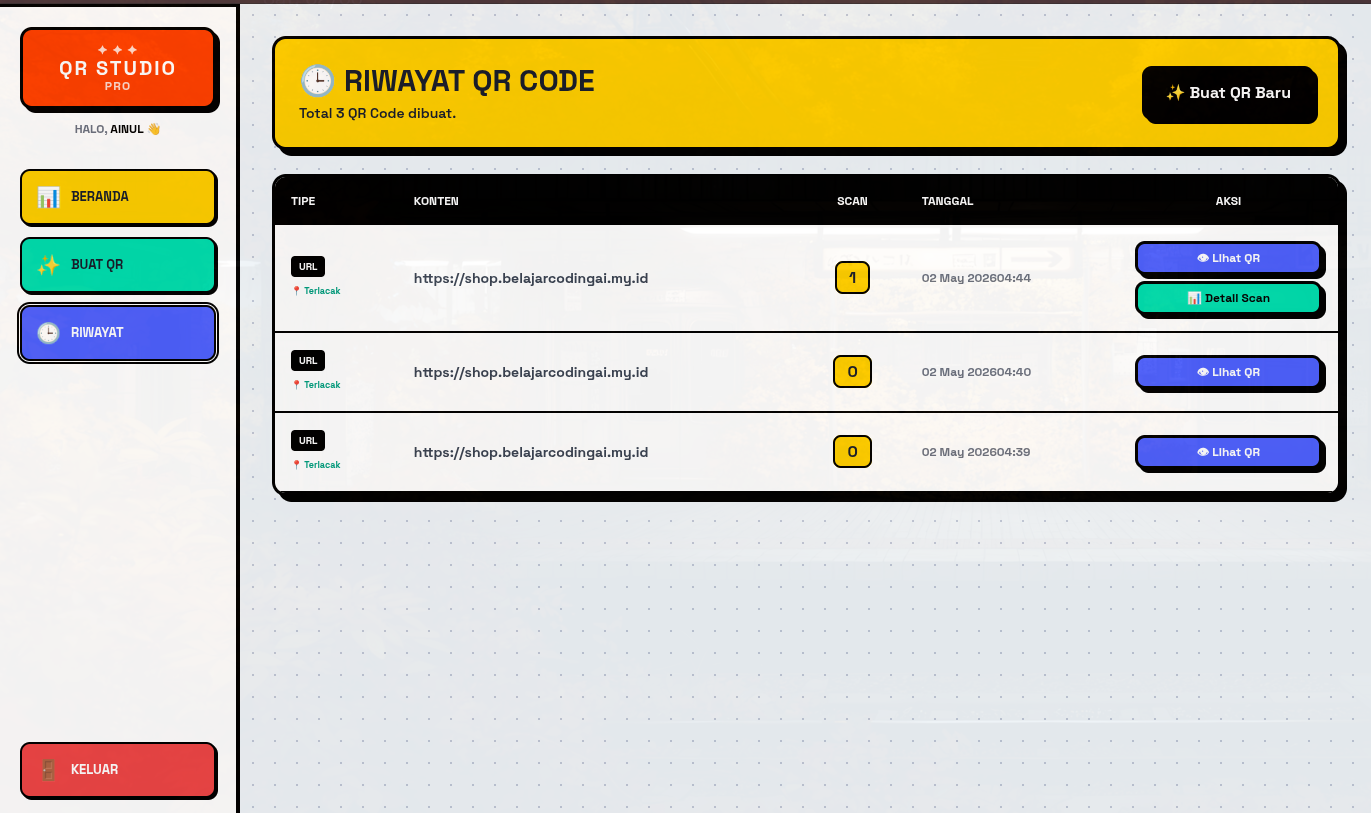Click the KONTEN column header

click(436, 201)
